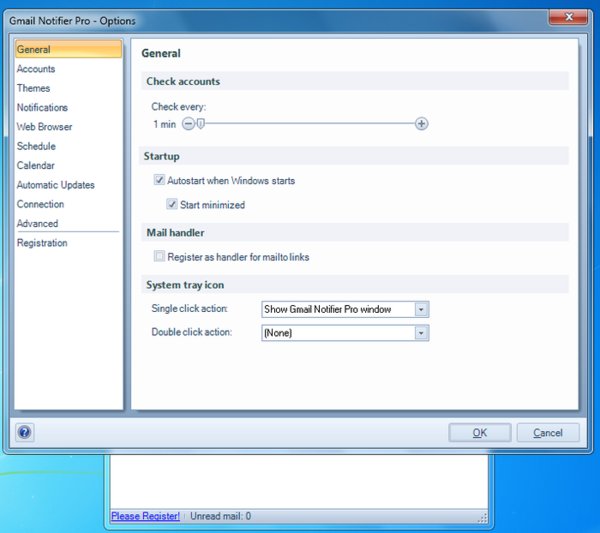
Task: Click the check interval slider thumb
Action: click(201, 124)
